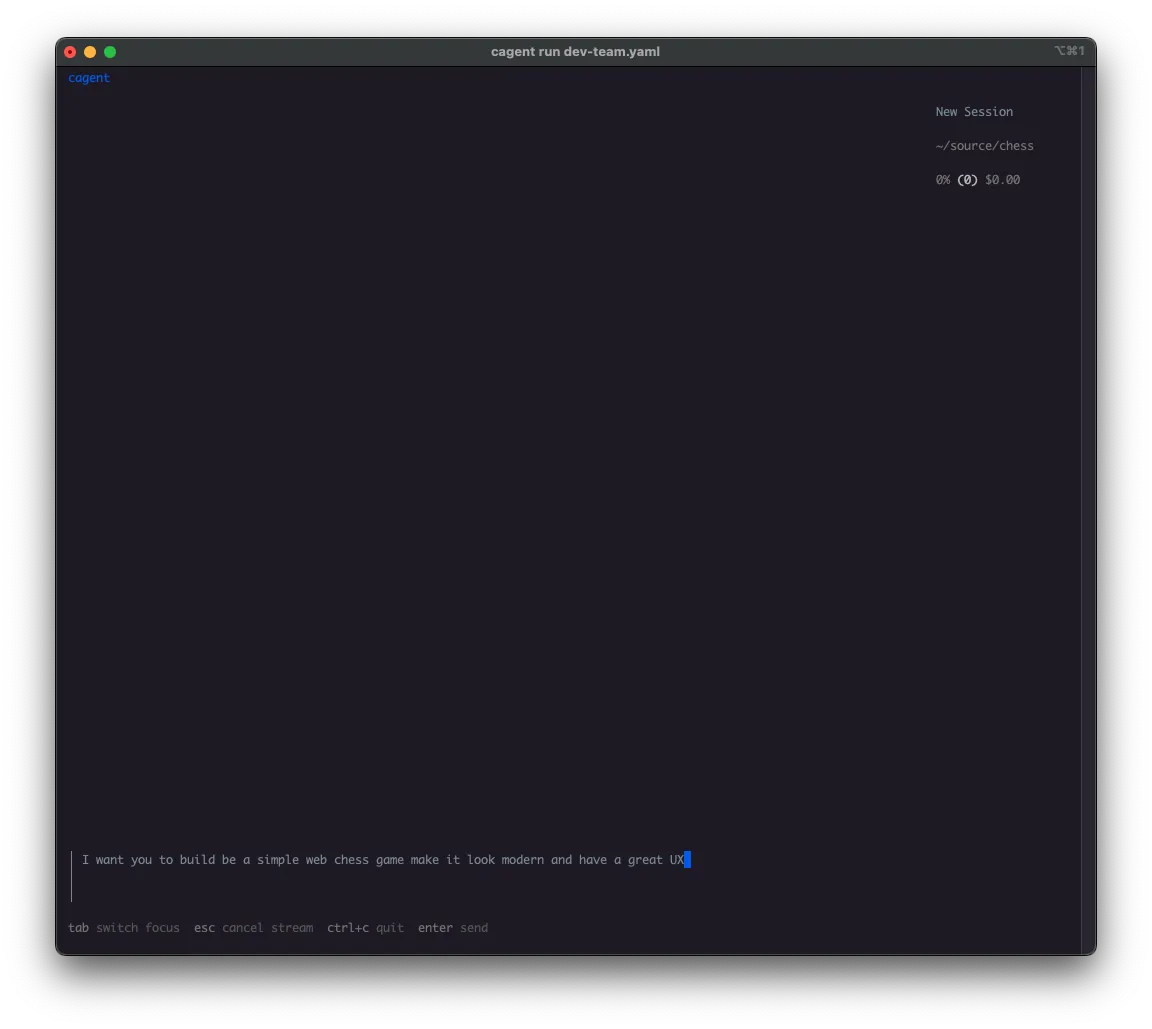Open the New Session entry in sidebar
This screenshot has width=1152, height=1029.
(974, 111)
